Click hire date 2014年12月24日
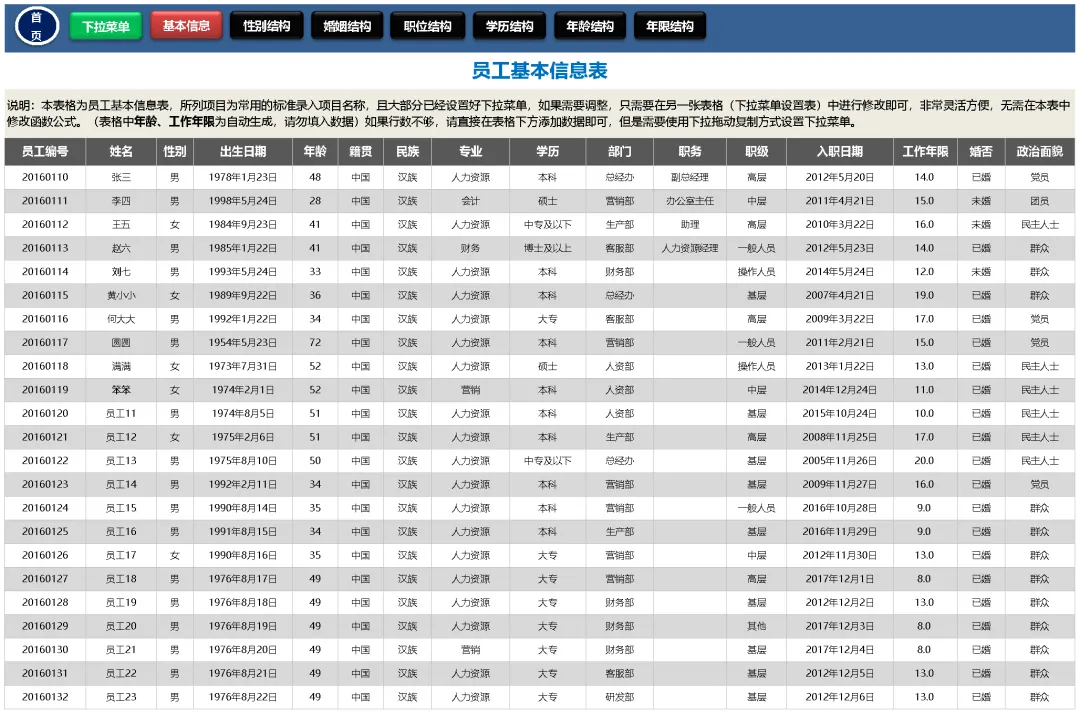The image size is (1080, 714). (840, 390)
